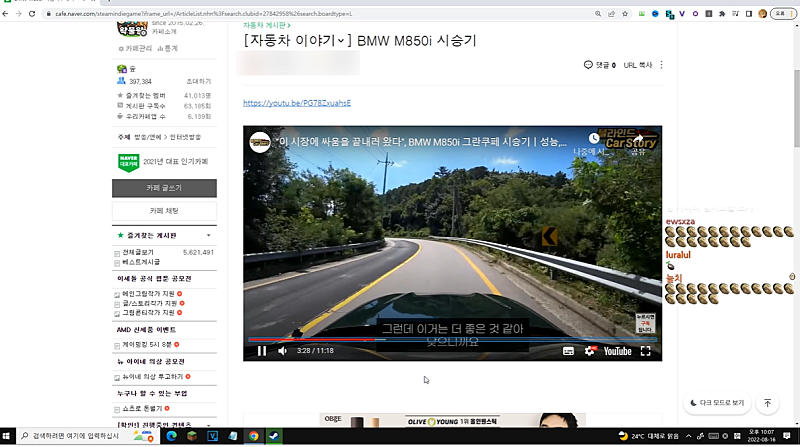
Task: Expand the bottom sidebar section arrow
Action: tap(209, 425)
